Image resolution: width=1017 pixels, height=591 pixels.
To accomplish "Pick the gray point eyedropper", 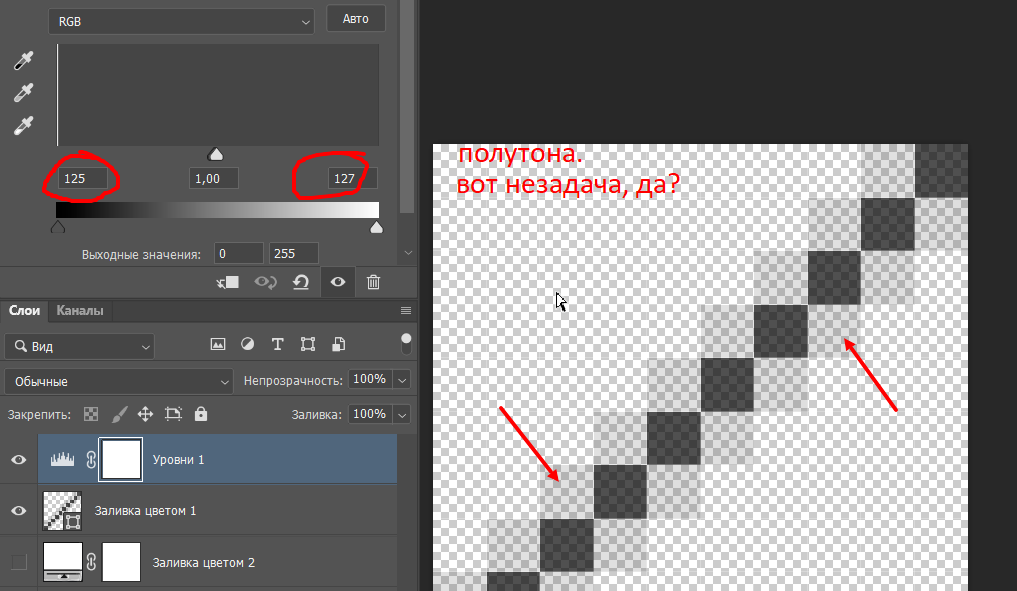I will 23,93.
